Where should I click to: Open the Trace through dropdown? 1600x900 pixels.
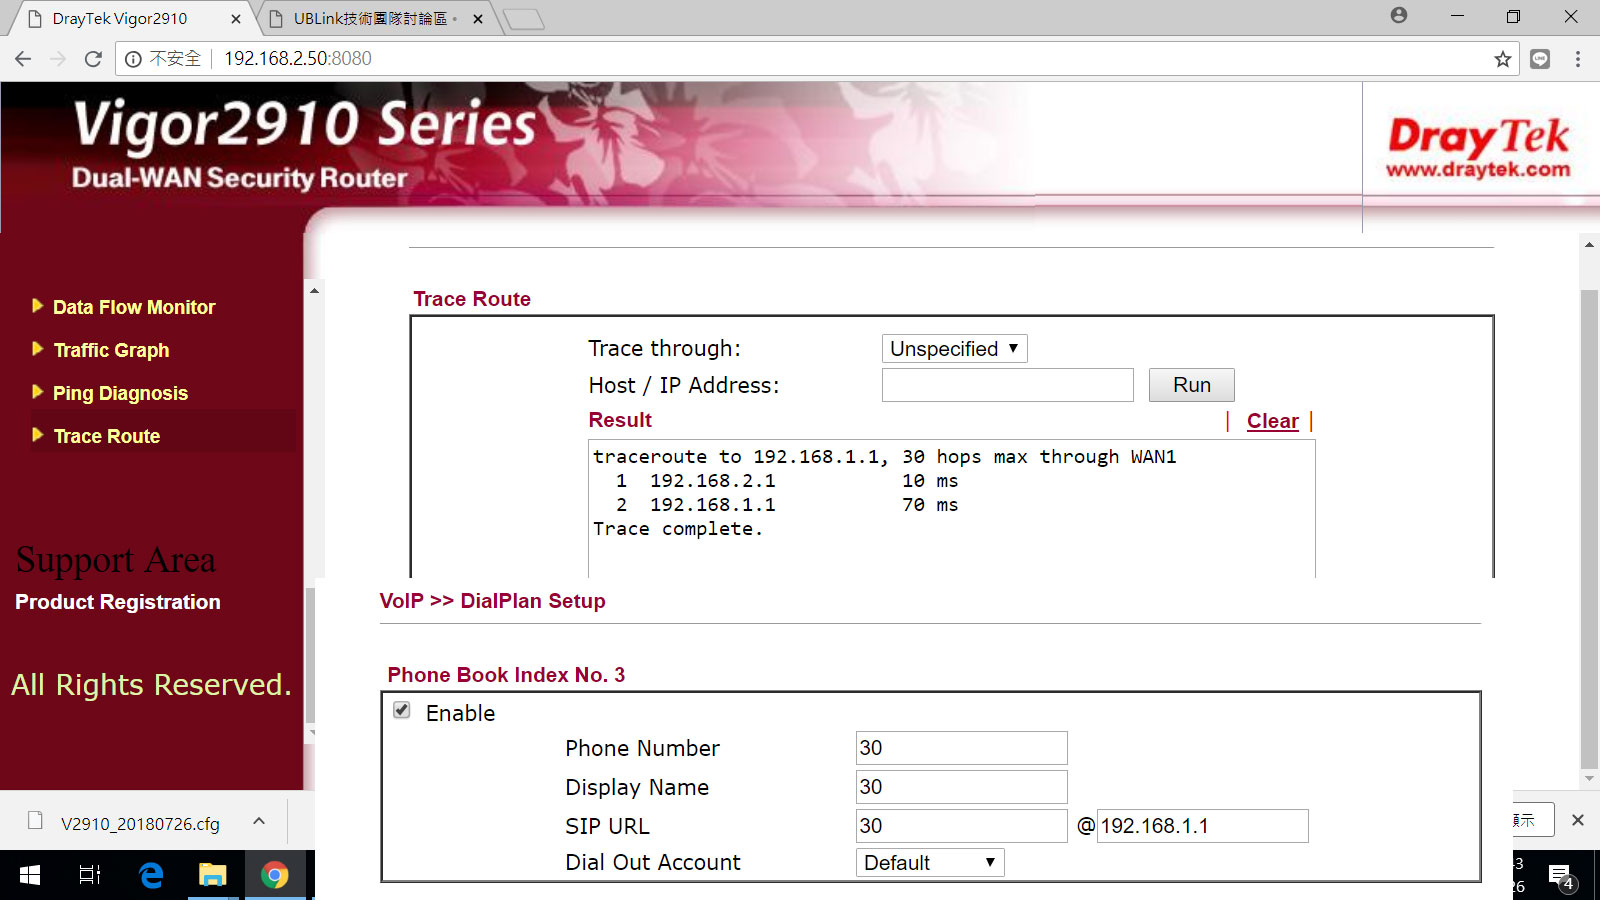coord(954,348)
